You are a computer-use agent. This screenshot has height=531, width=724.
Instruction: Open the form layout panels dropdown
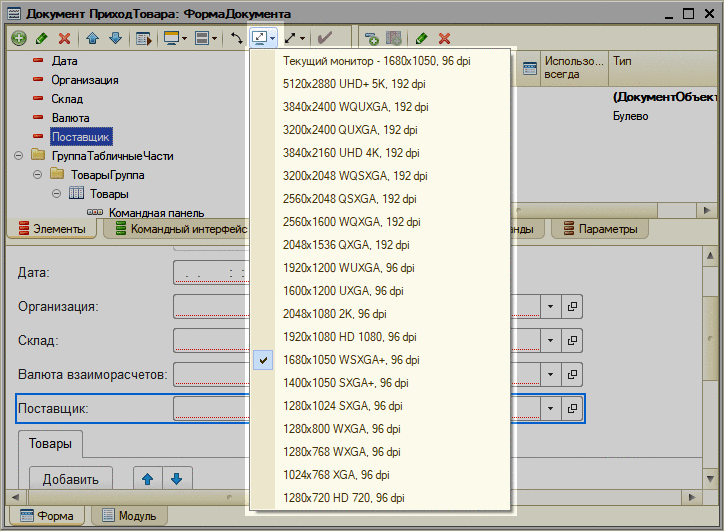pos(206,38)
